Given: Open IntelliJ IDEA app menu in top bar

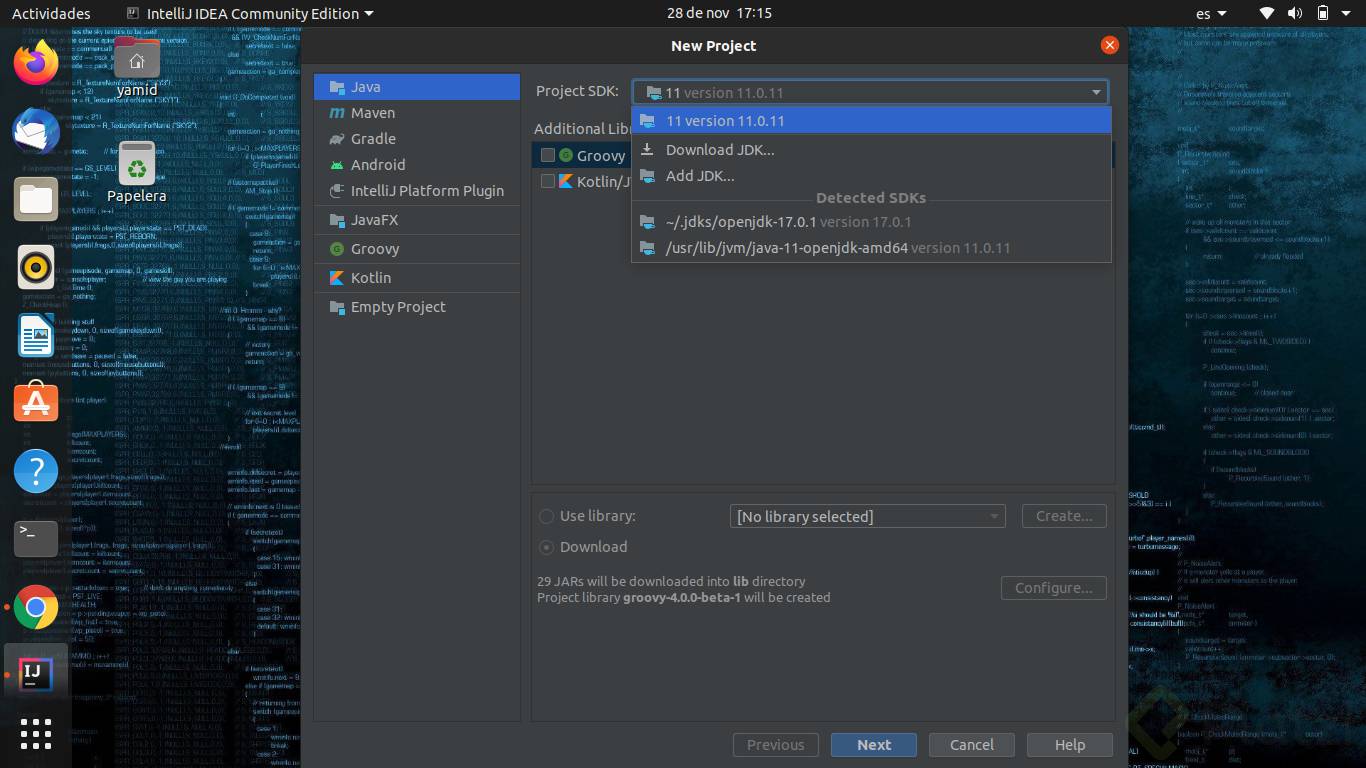Looking at the screenshot, I should pos(250,14).
